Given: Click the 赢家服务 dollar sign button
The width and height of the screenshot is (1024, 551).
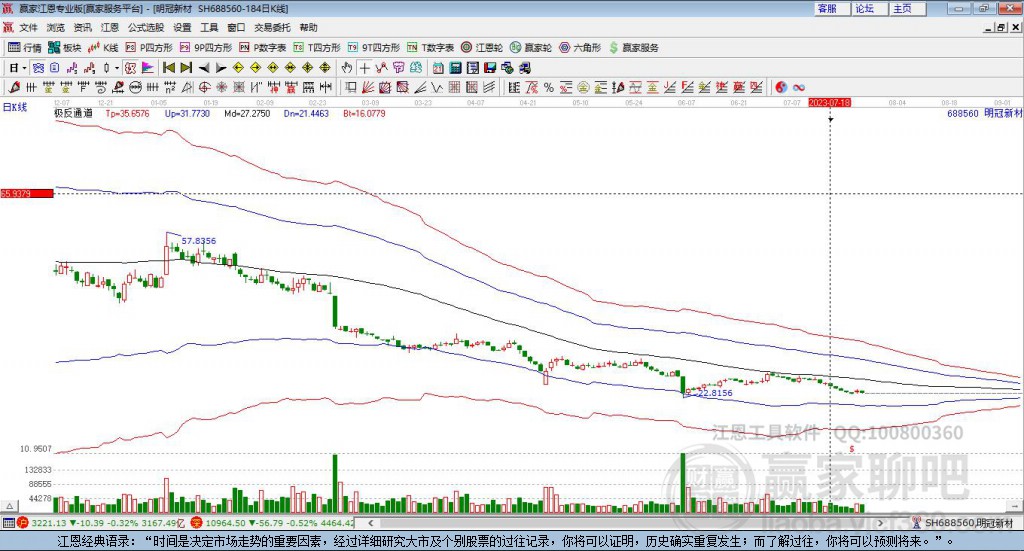Looking at the screenshot, I should (x=634, y=47).
